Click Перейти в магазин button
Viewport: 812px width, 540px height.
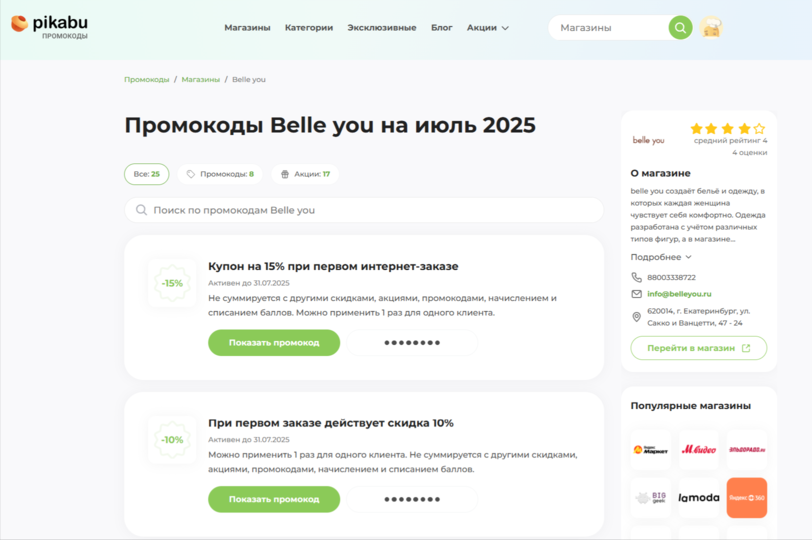[699, 348]
